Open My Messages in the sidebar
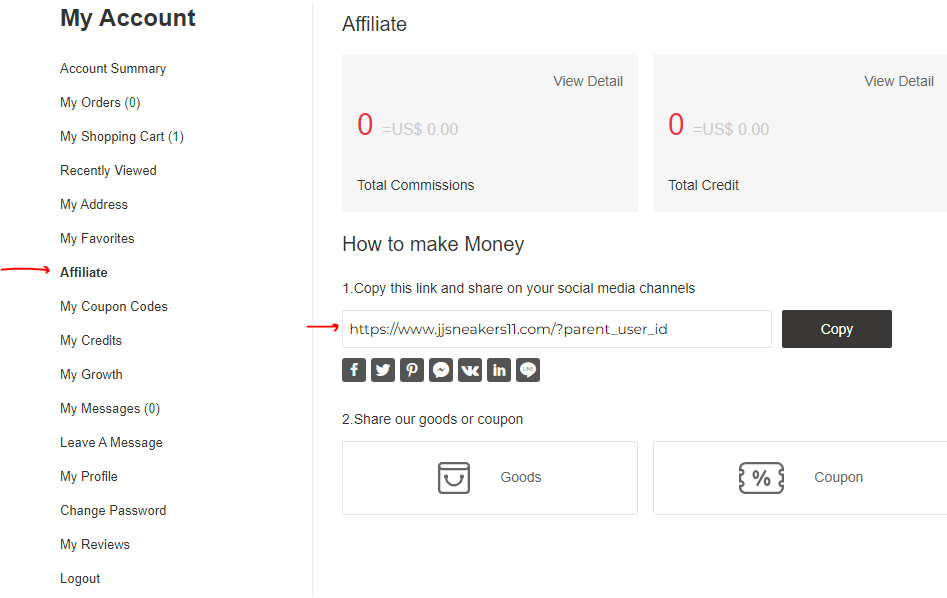Image resolution: width=947 pixels, height=598 pixels. tap(110, 409)
